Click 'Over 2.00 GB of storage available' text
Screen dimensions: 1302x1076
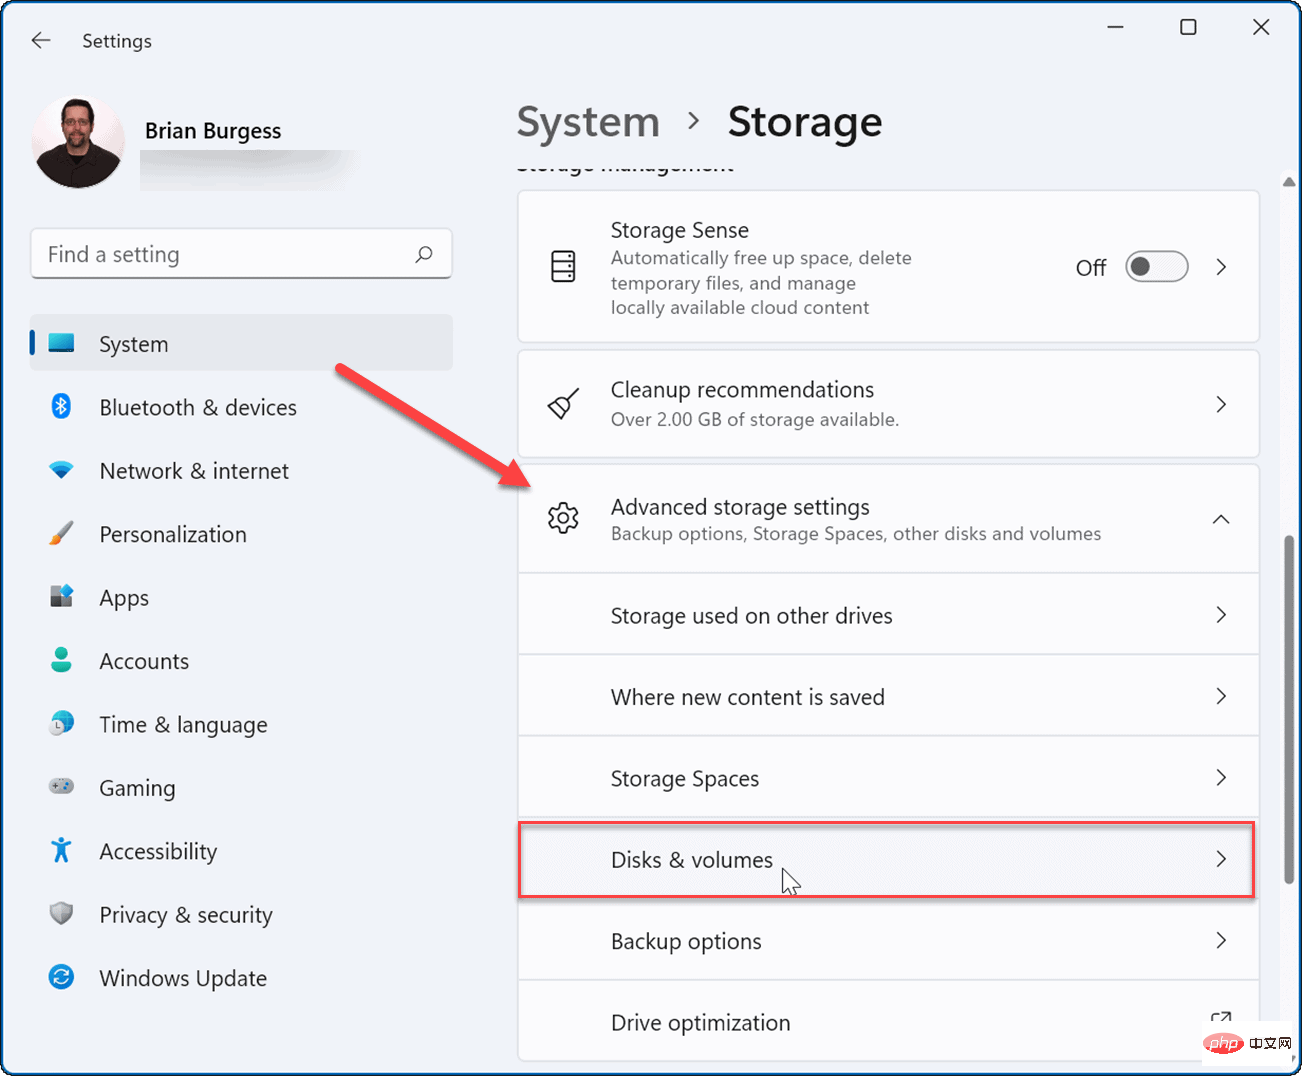[x=755, y=419]
